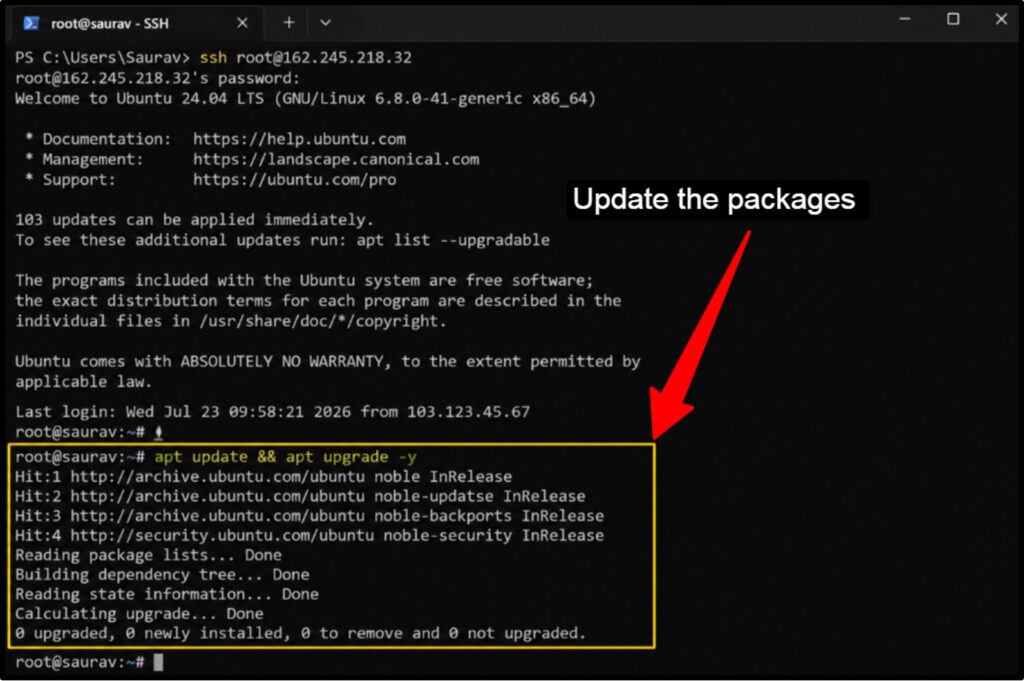Click the 'apt update && apt upgrade -y' command

coord(285,456)
